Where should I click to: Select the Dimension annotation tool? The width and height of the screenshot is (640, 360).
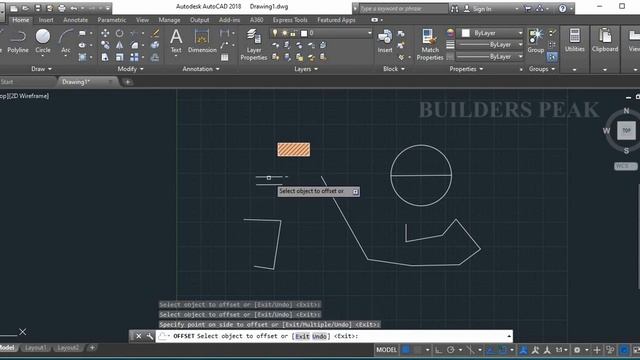point(202,42)
